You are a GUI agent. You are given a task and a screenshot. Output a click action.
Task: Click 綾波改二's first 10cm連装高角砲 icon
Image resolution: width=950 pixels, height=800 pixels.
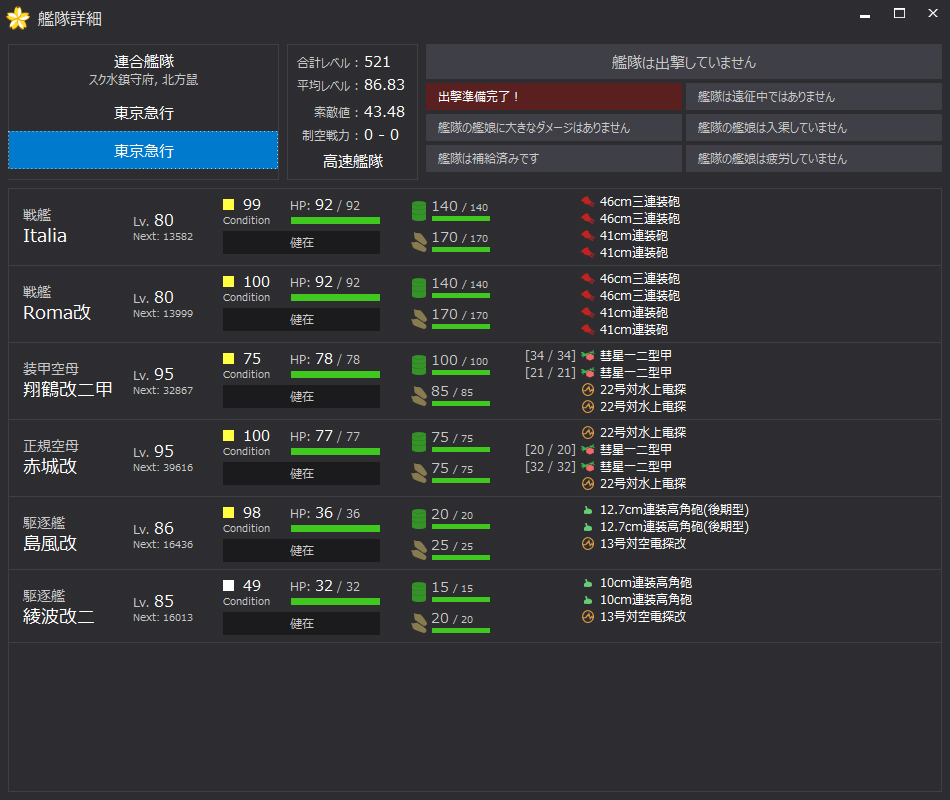point(588,582)
